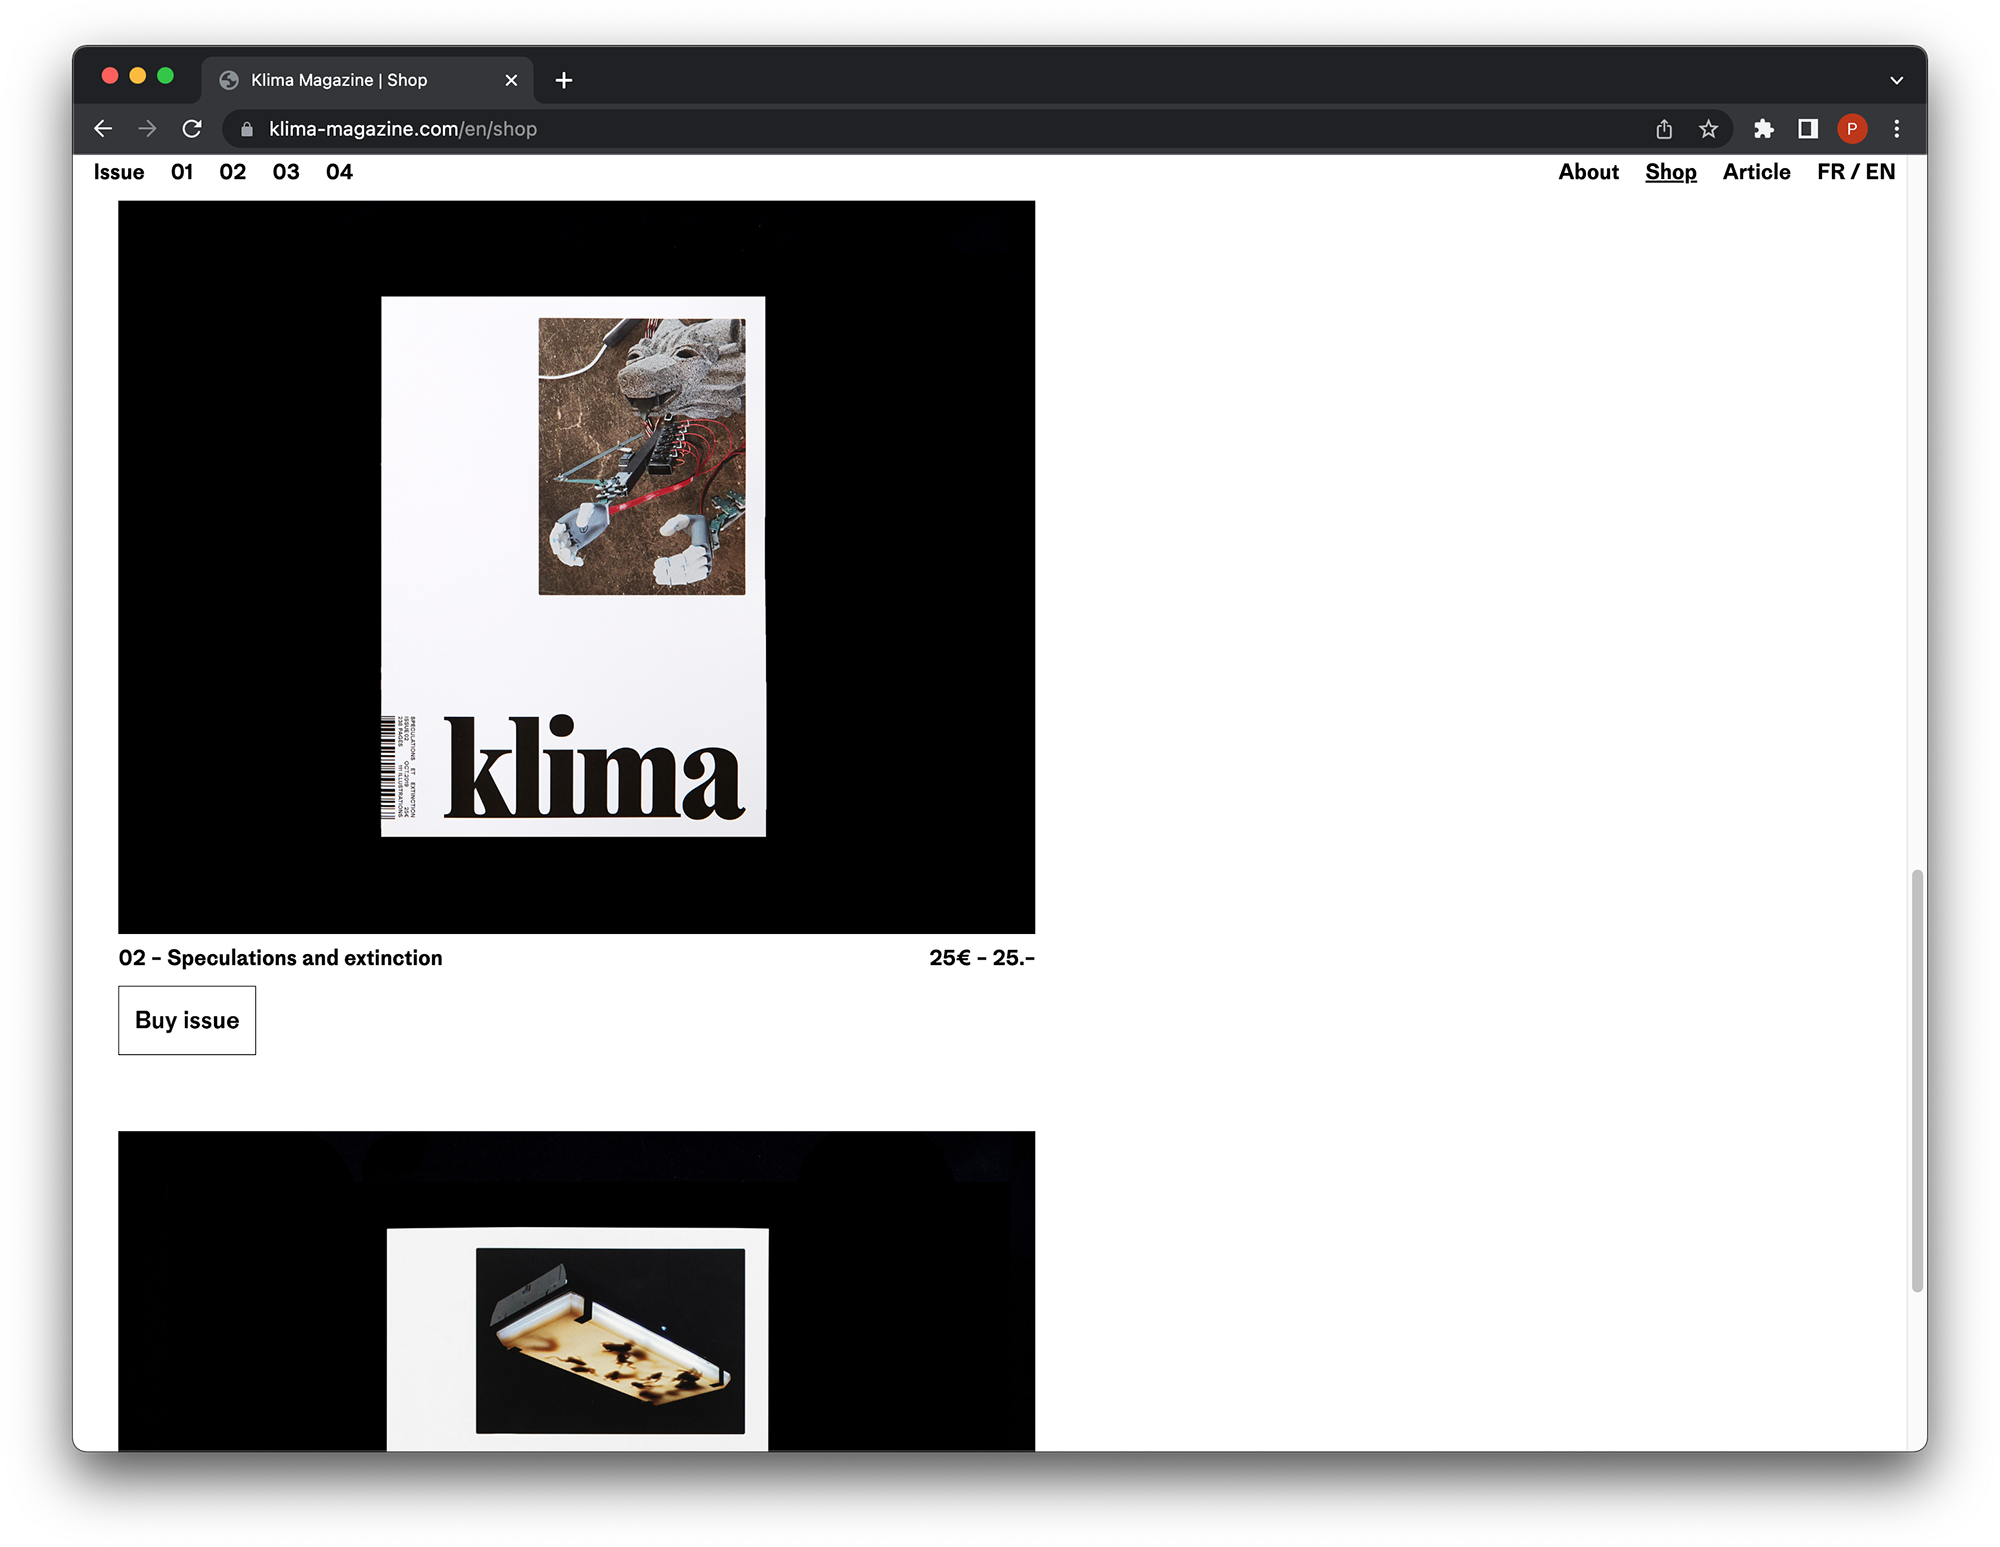Go to the About page
This screenshot has width=2000, height=1547.
[x=1588, y=172]
